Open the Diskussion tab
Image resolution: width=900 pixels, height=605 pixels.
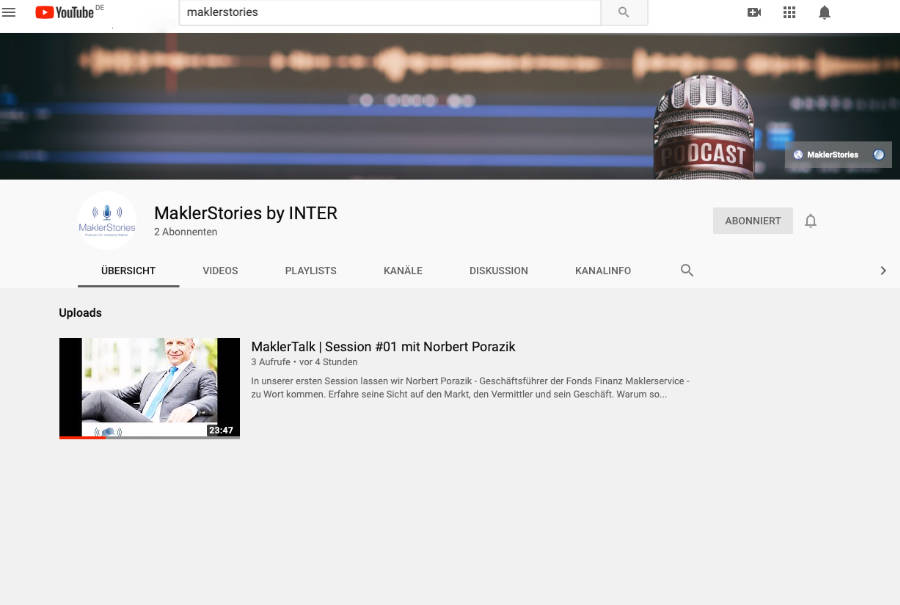pos(499,270)
